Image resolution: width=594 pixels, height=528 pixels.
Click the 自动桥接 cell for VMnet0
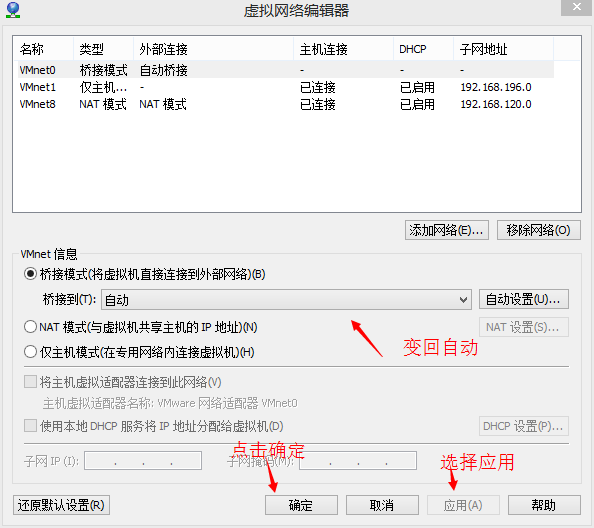(163, 70)
